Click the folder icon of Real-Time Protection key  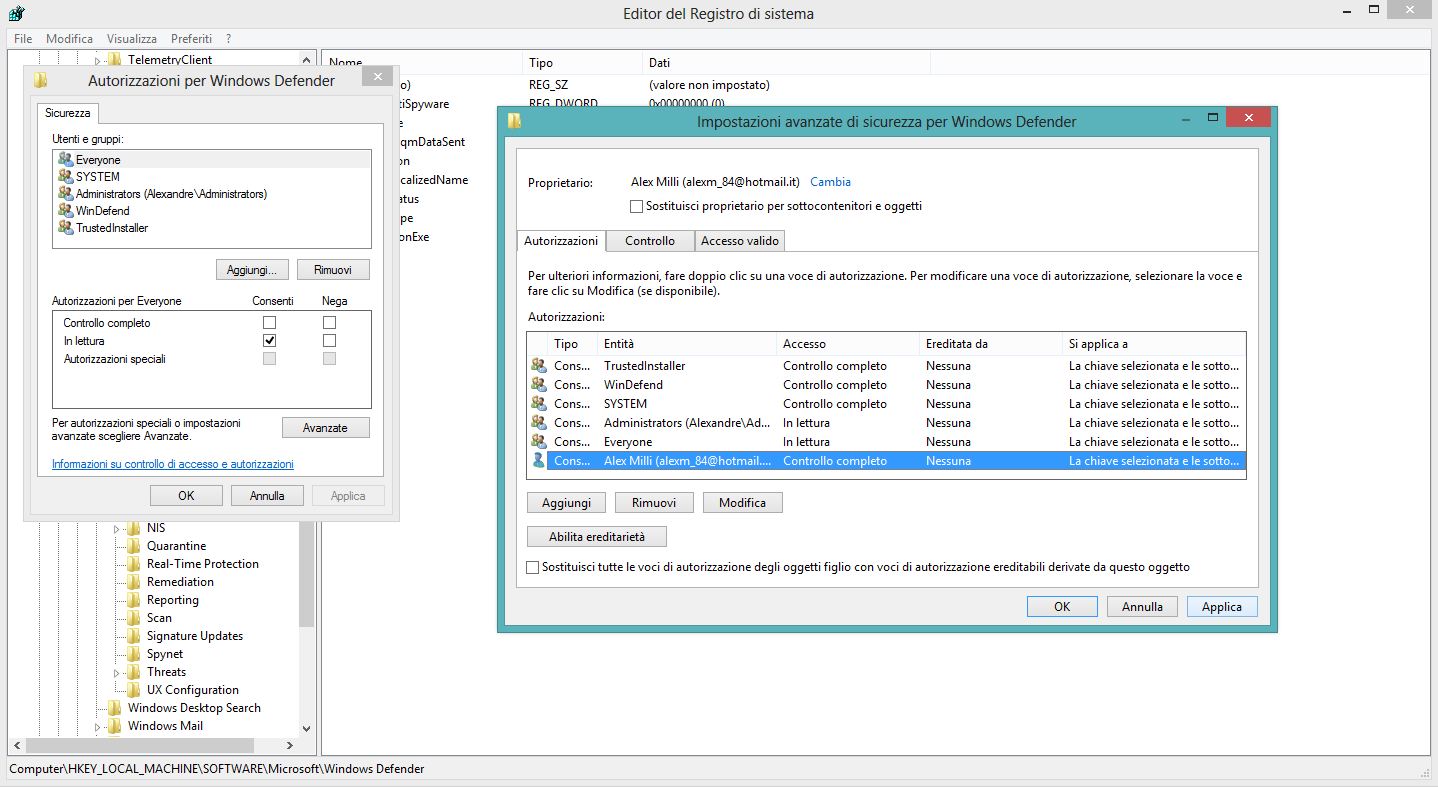pos(134,564)
